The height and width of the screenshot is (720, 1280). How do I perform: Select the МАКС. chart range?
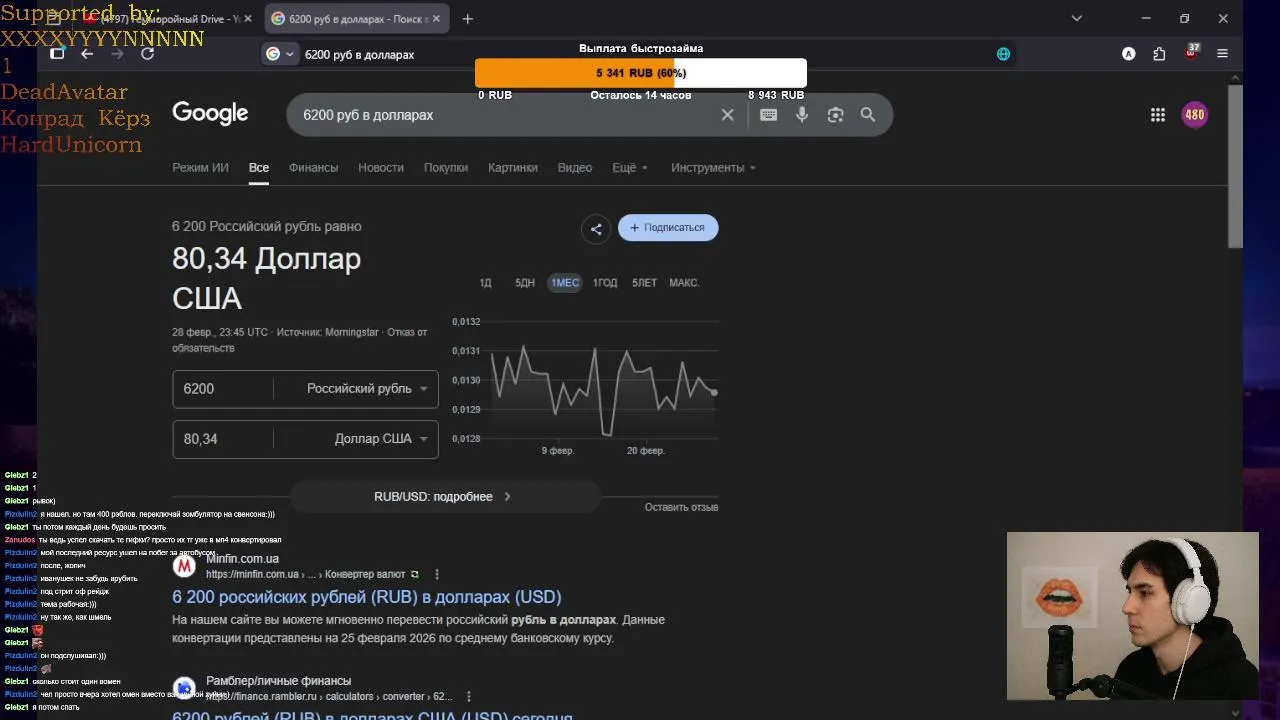[x=684, y=283]
